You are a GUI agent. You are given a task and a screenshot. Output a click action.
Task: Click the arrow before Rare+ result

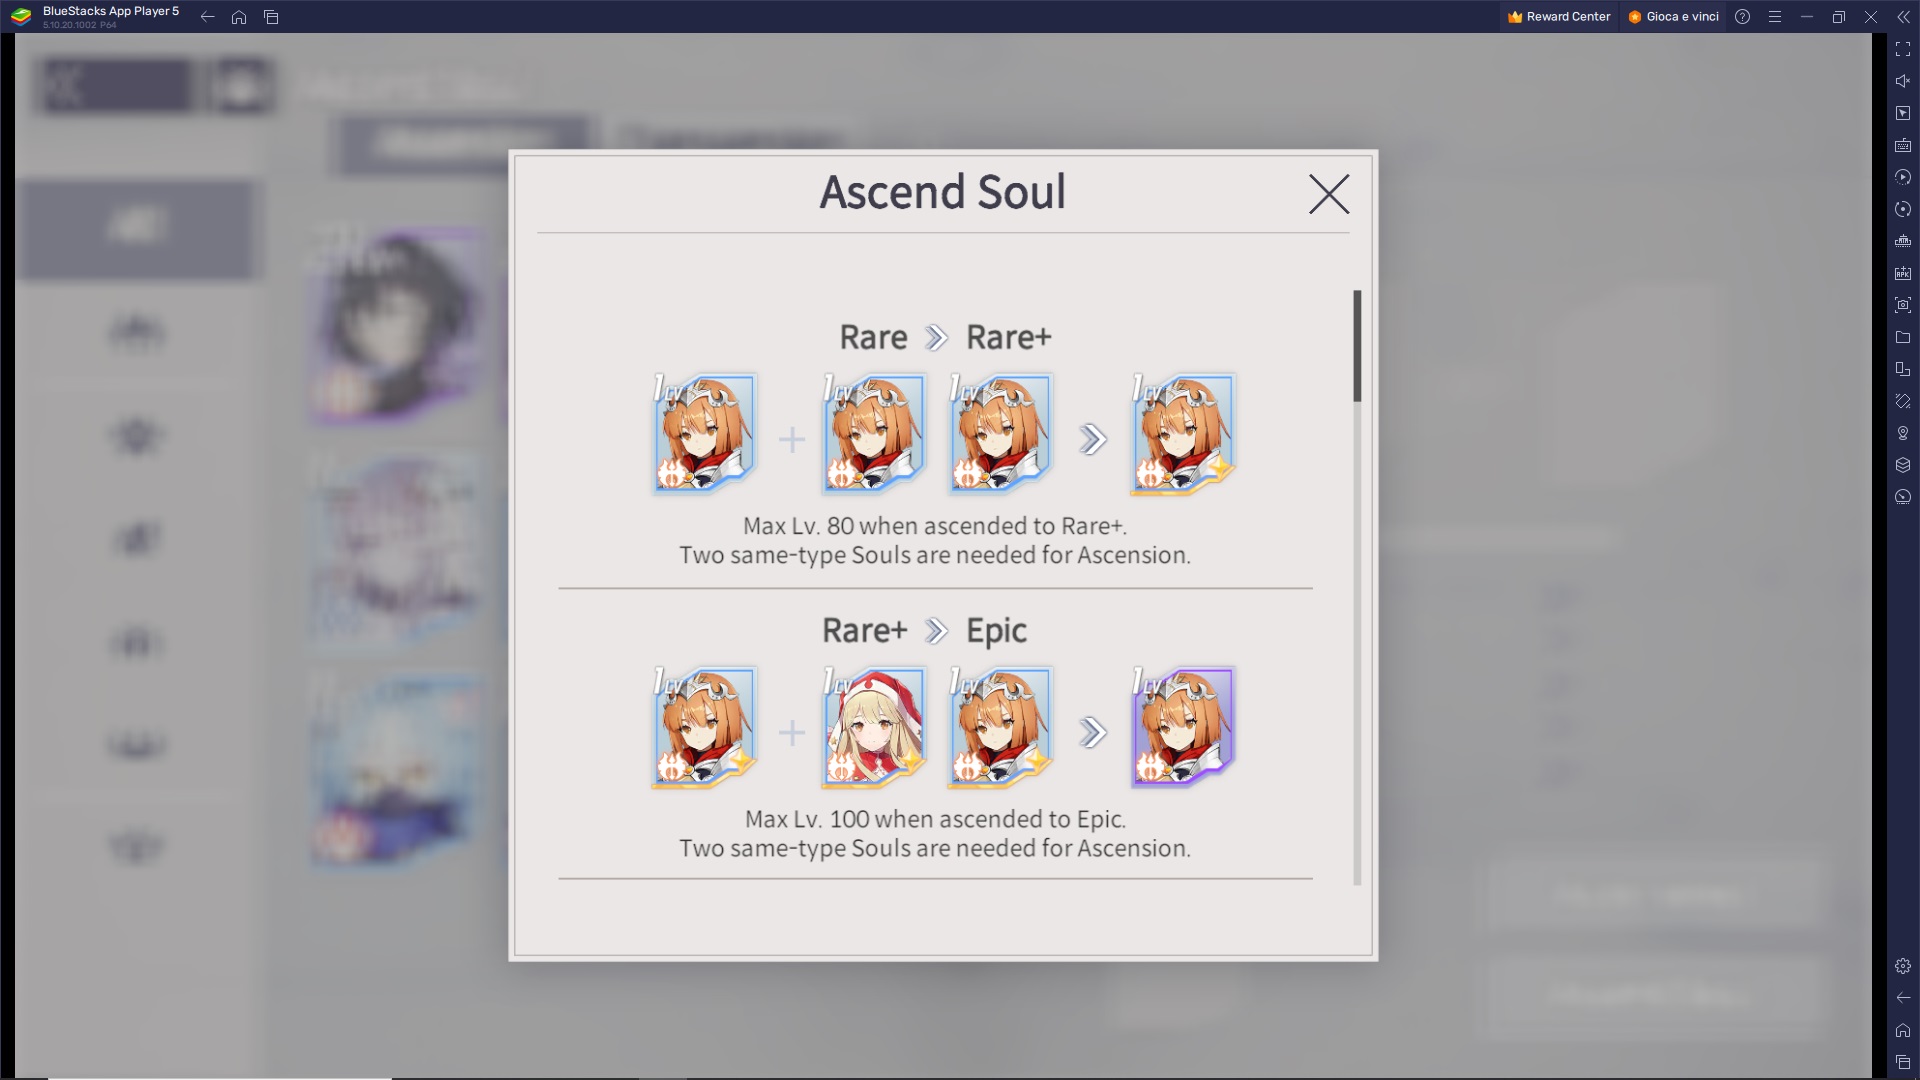click(1093, 439)
